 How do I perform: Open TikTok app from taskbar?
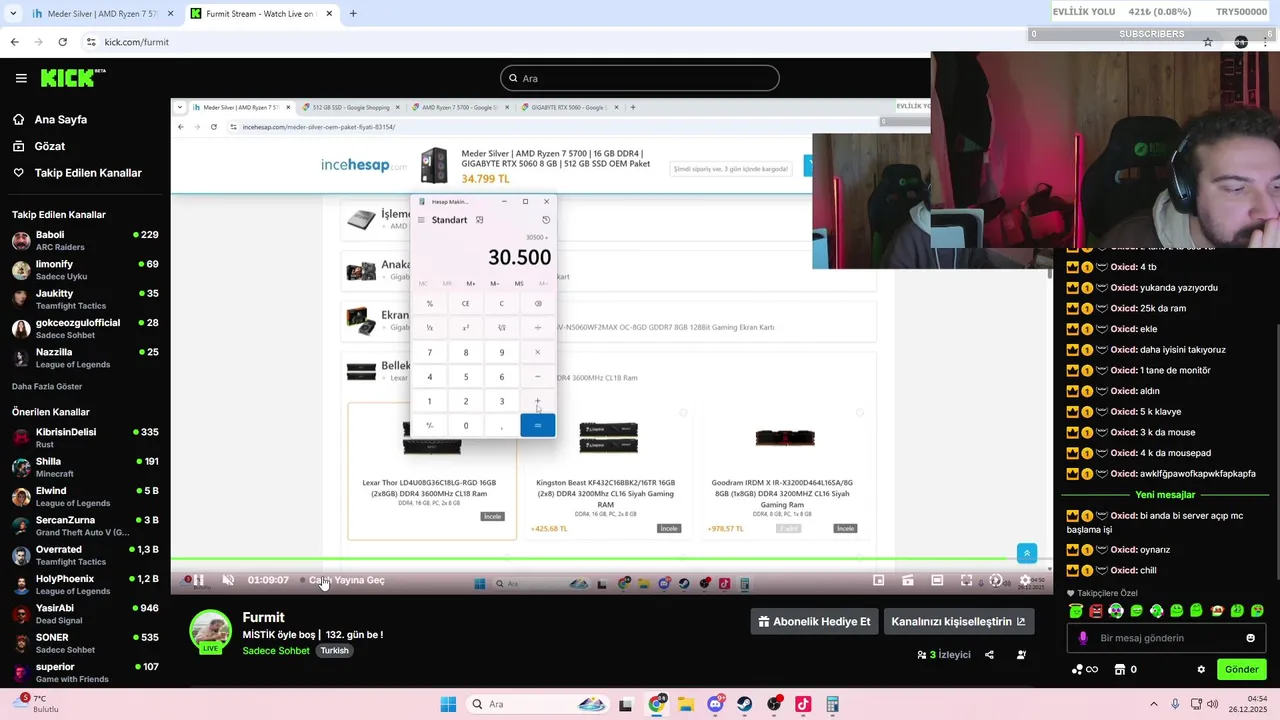click(x=803, y=704)
